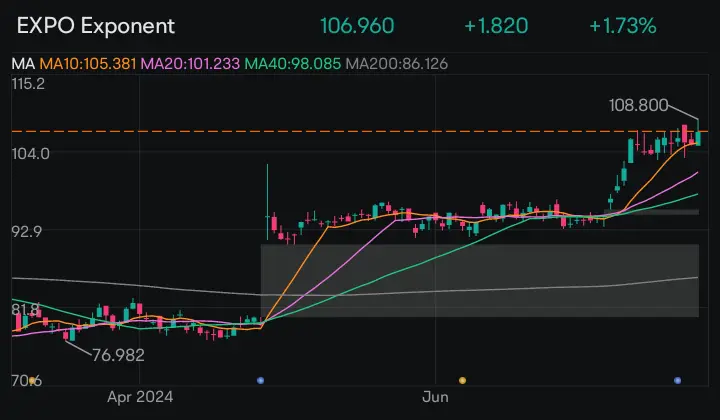Image resolution: width=720 pixels, height=420 pixels.
Task: Click the 76.982 low price label
Action: (x=118, y=355)
